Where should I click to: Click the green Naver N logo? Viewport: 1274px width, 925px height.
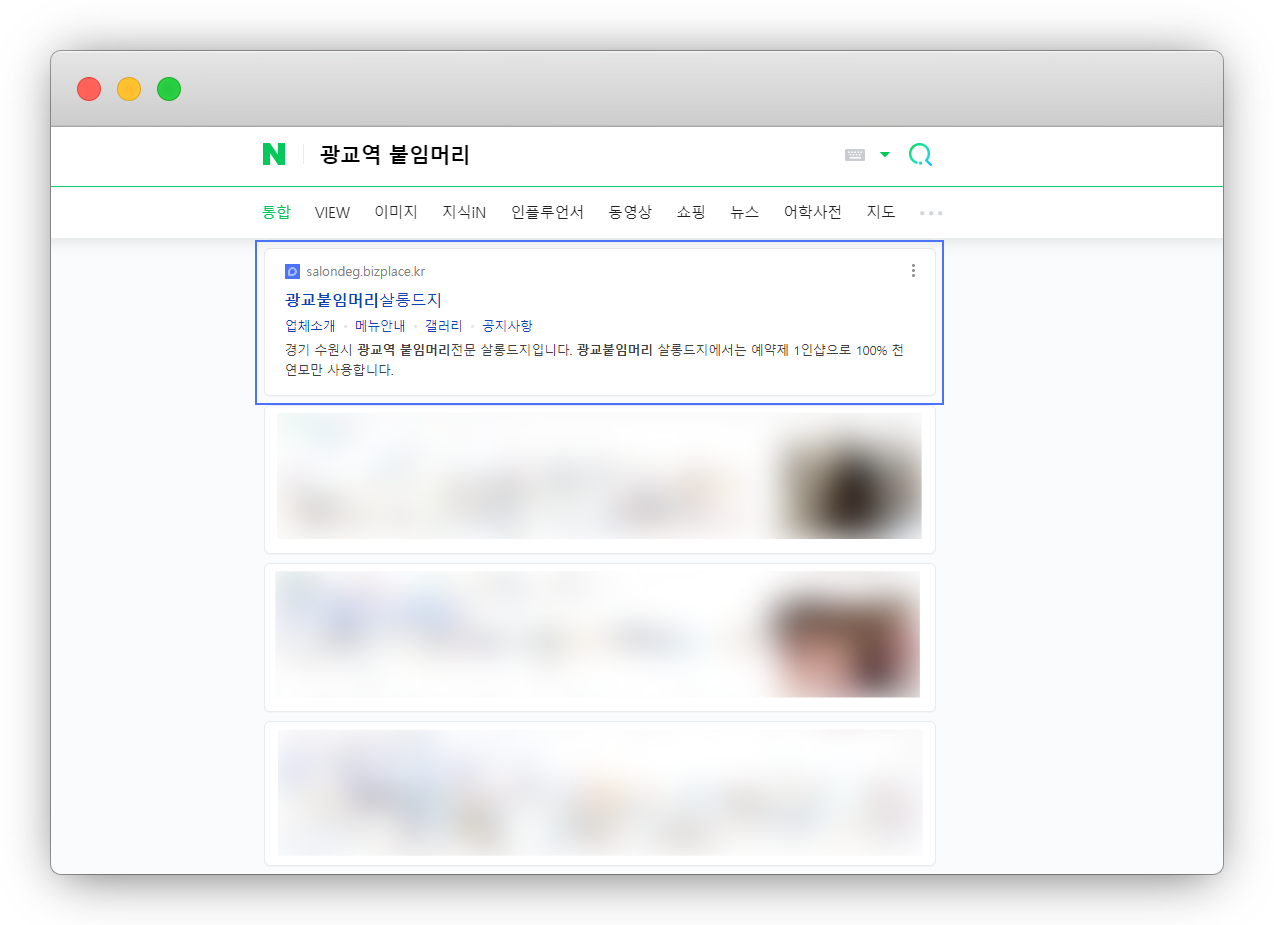point(274,154)
